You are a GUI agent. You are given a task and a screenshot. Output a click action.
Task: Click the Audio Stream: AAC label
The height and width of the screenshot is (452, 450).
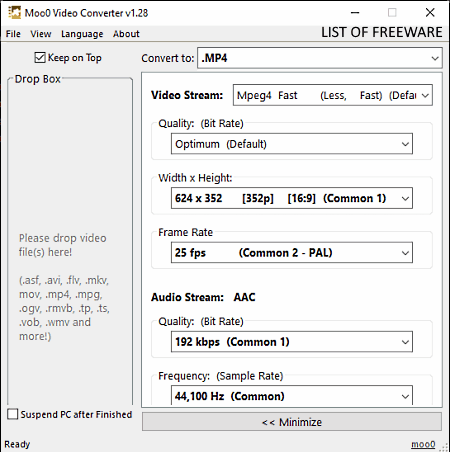(203, 297)
